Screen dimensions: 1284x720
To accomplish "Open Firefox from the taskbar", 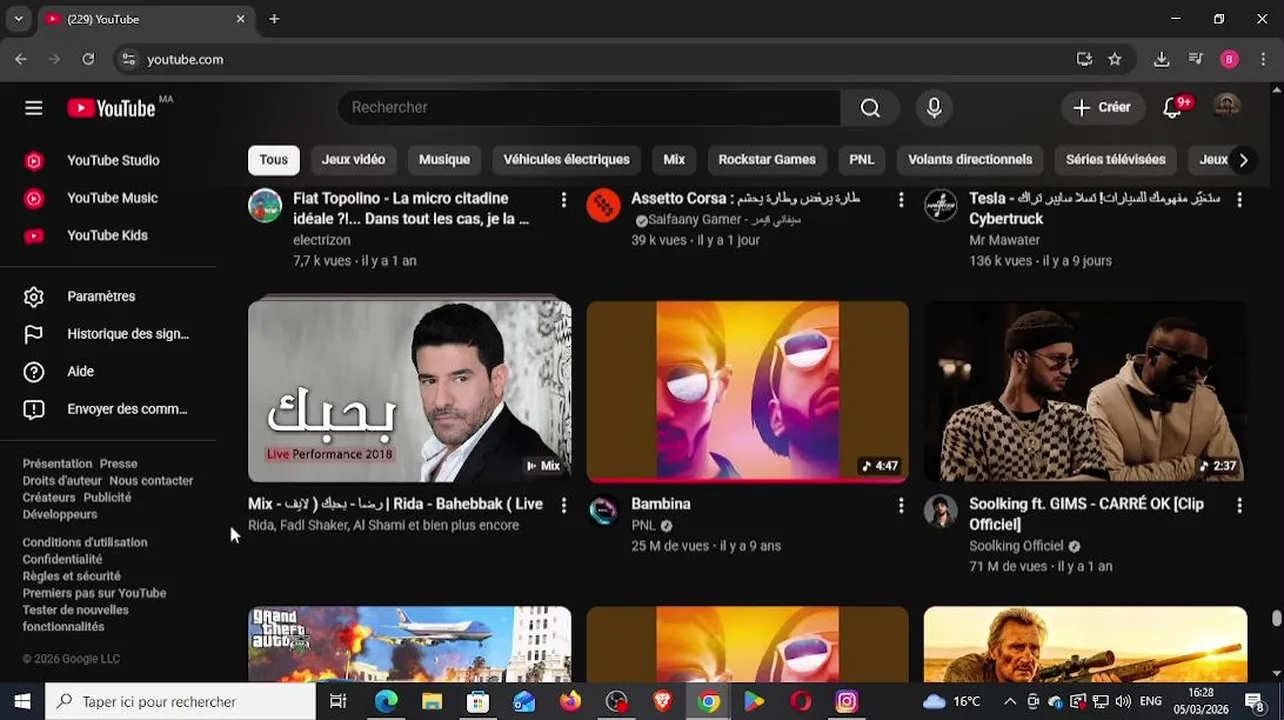I will pyautogui.click(x=570, y=701).
